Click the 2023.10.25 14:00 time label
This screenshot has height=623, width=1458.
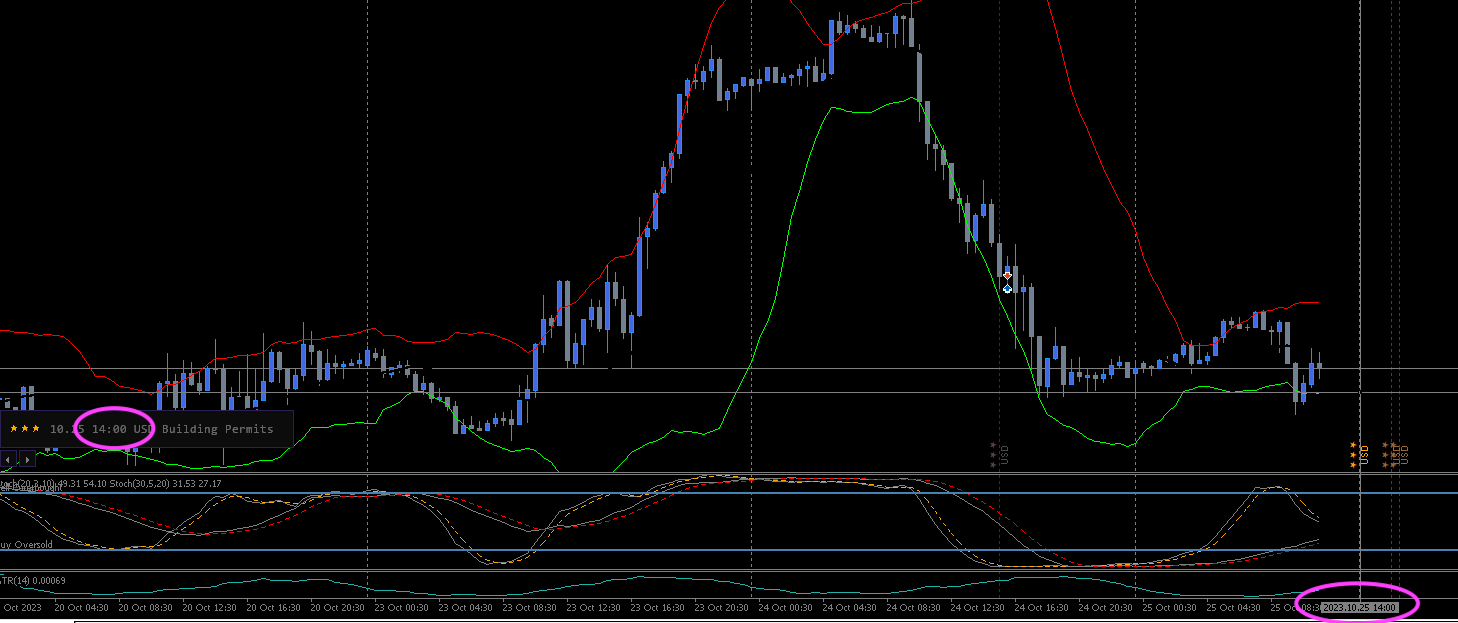(x=1359, y=607)
